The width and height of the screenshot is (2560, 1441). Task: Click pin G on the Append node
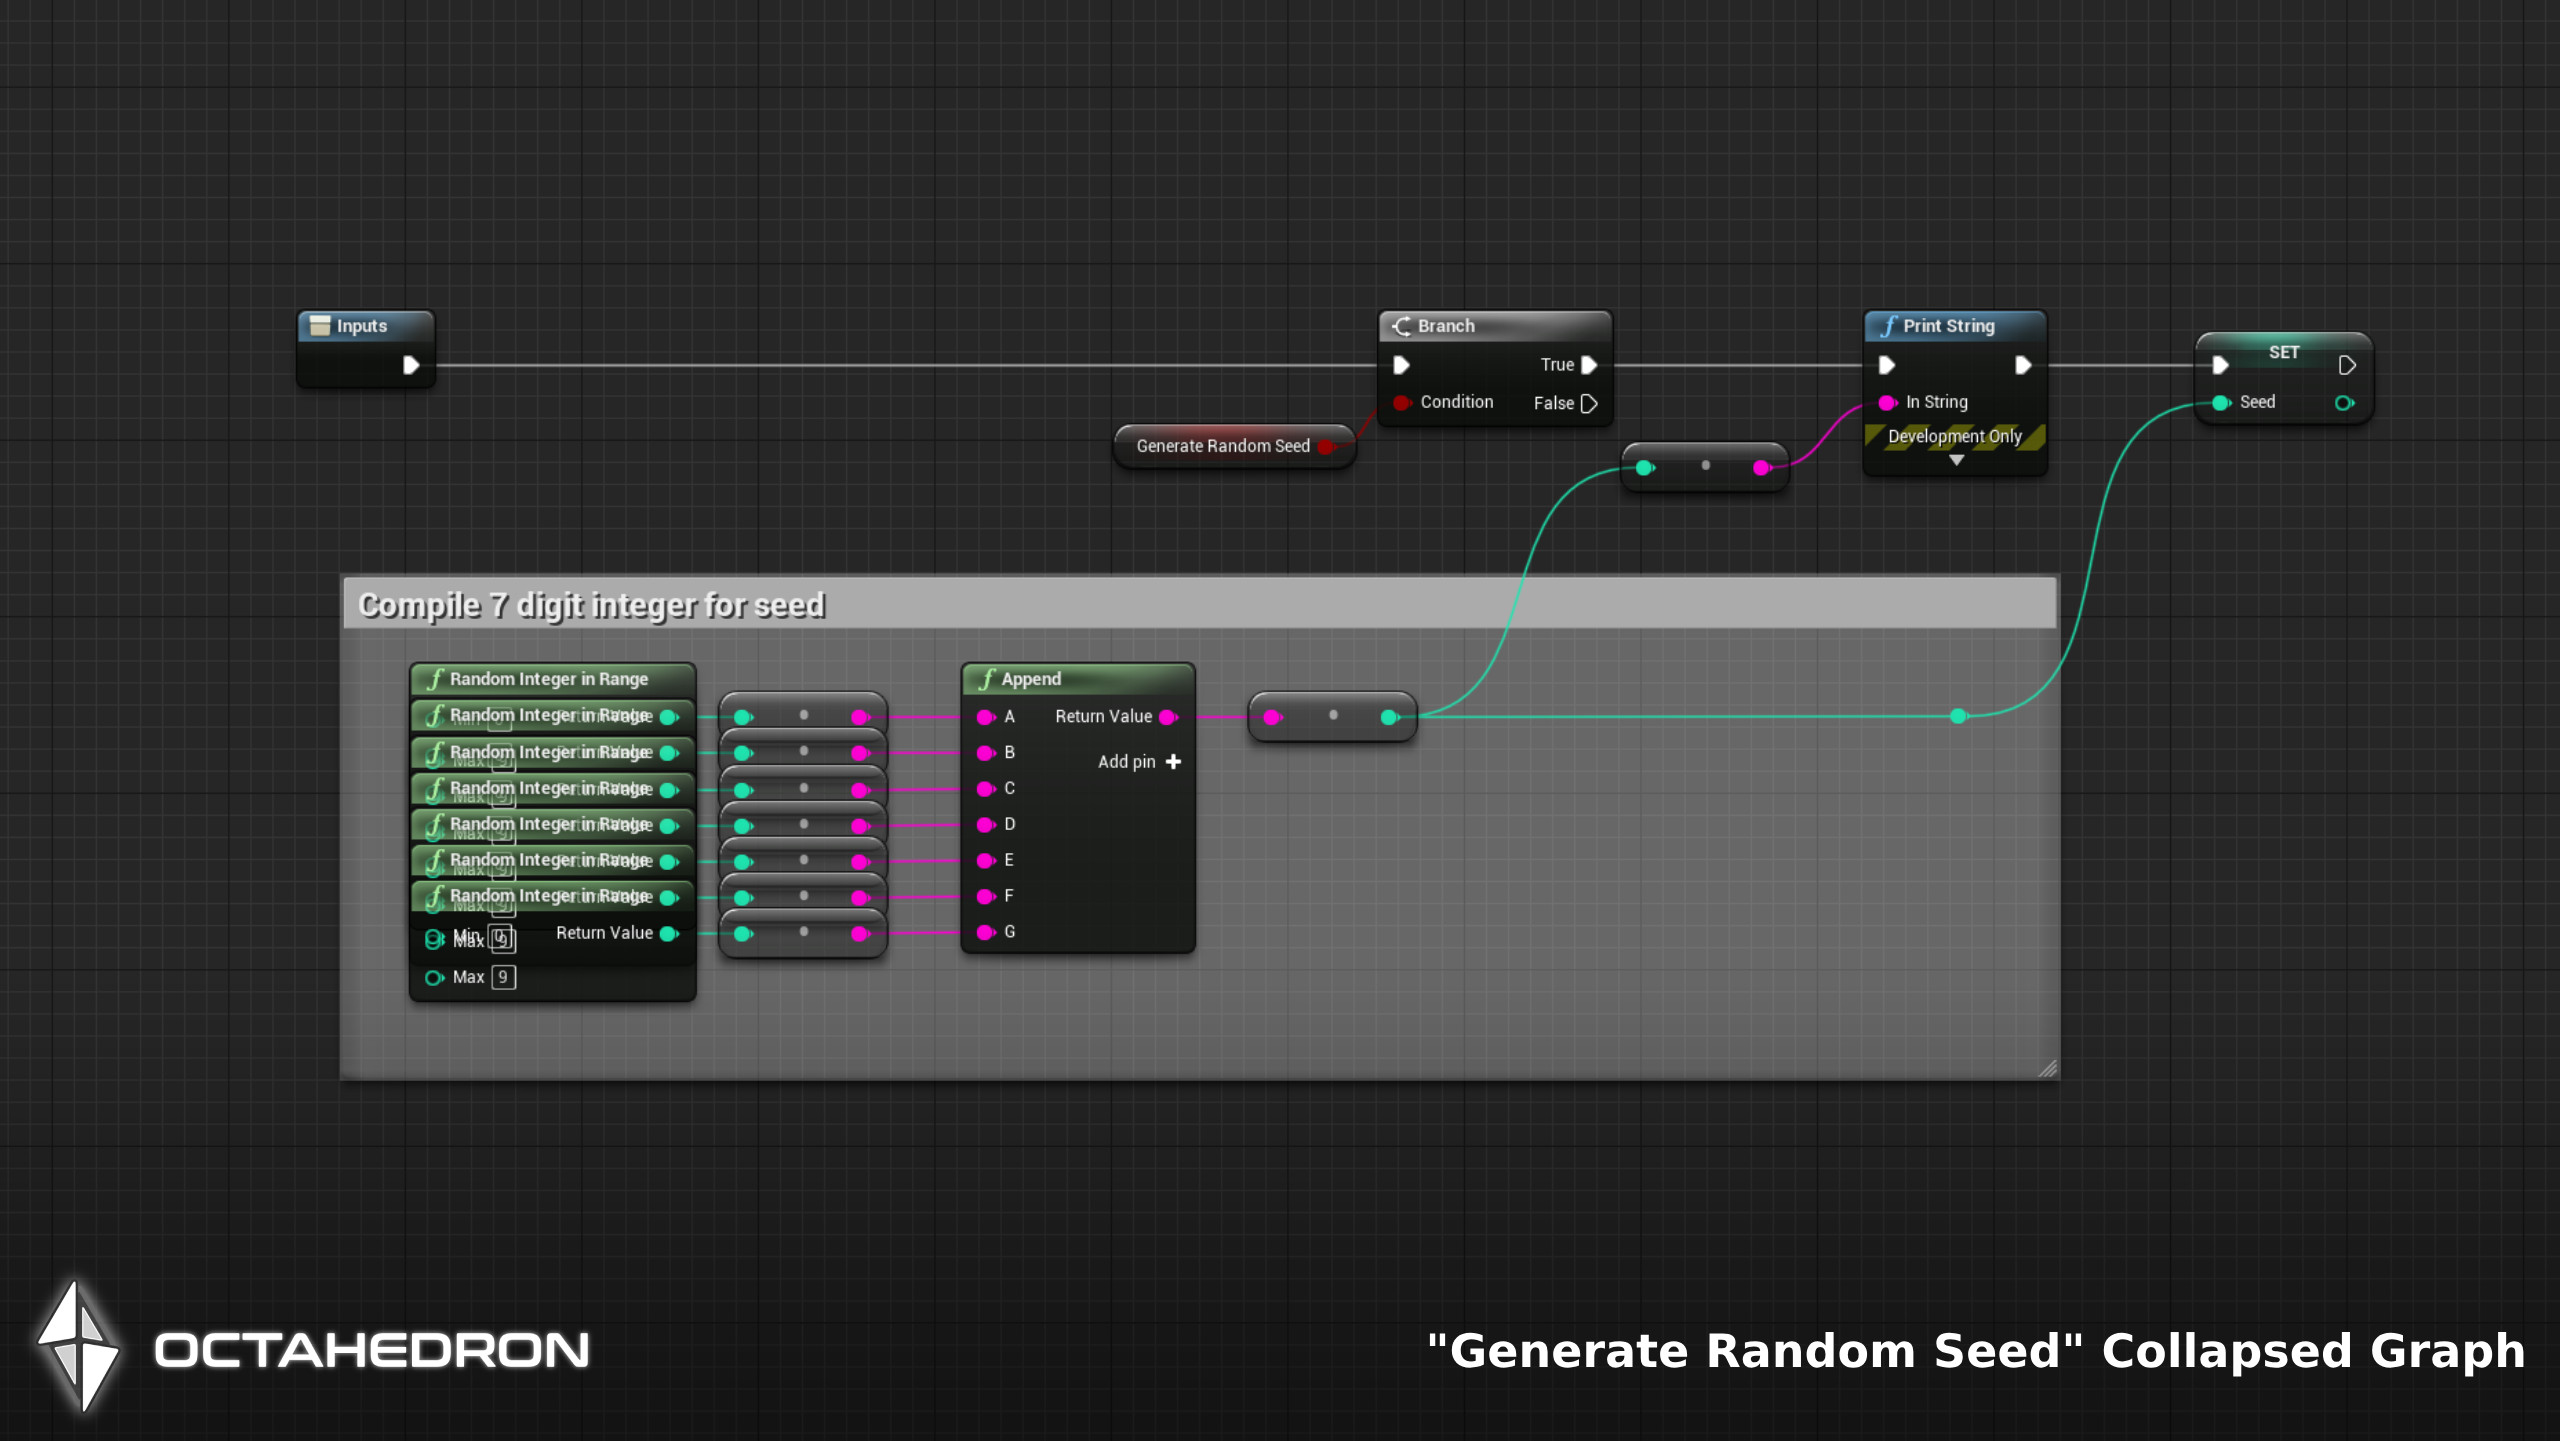tap(985, 932)
